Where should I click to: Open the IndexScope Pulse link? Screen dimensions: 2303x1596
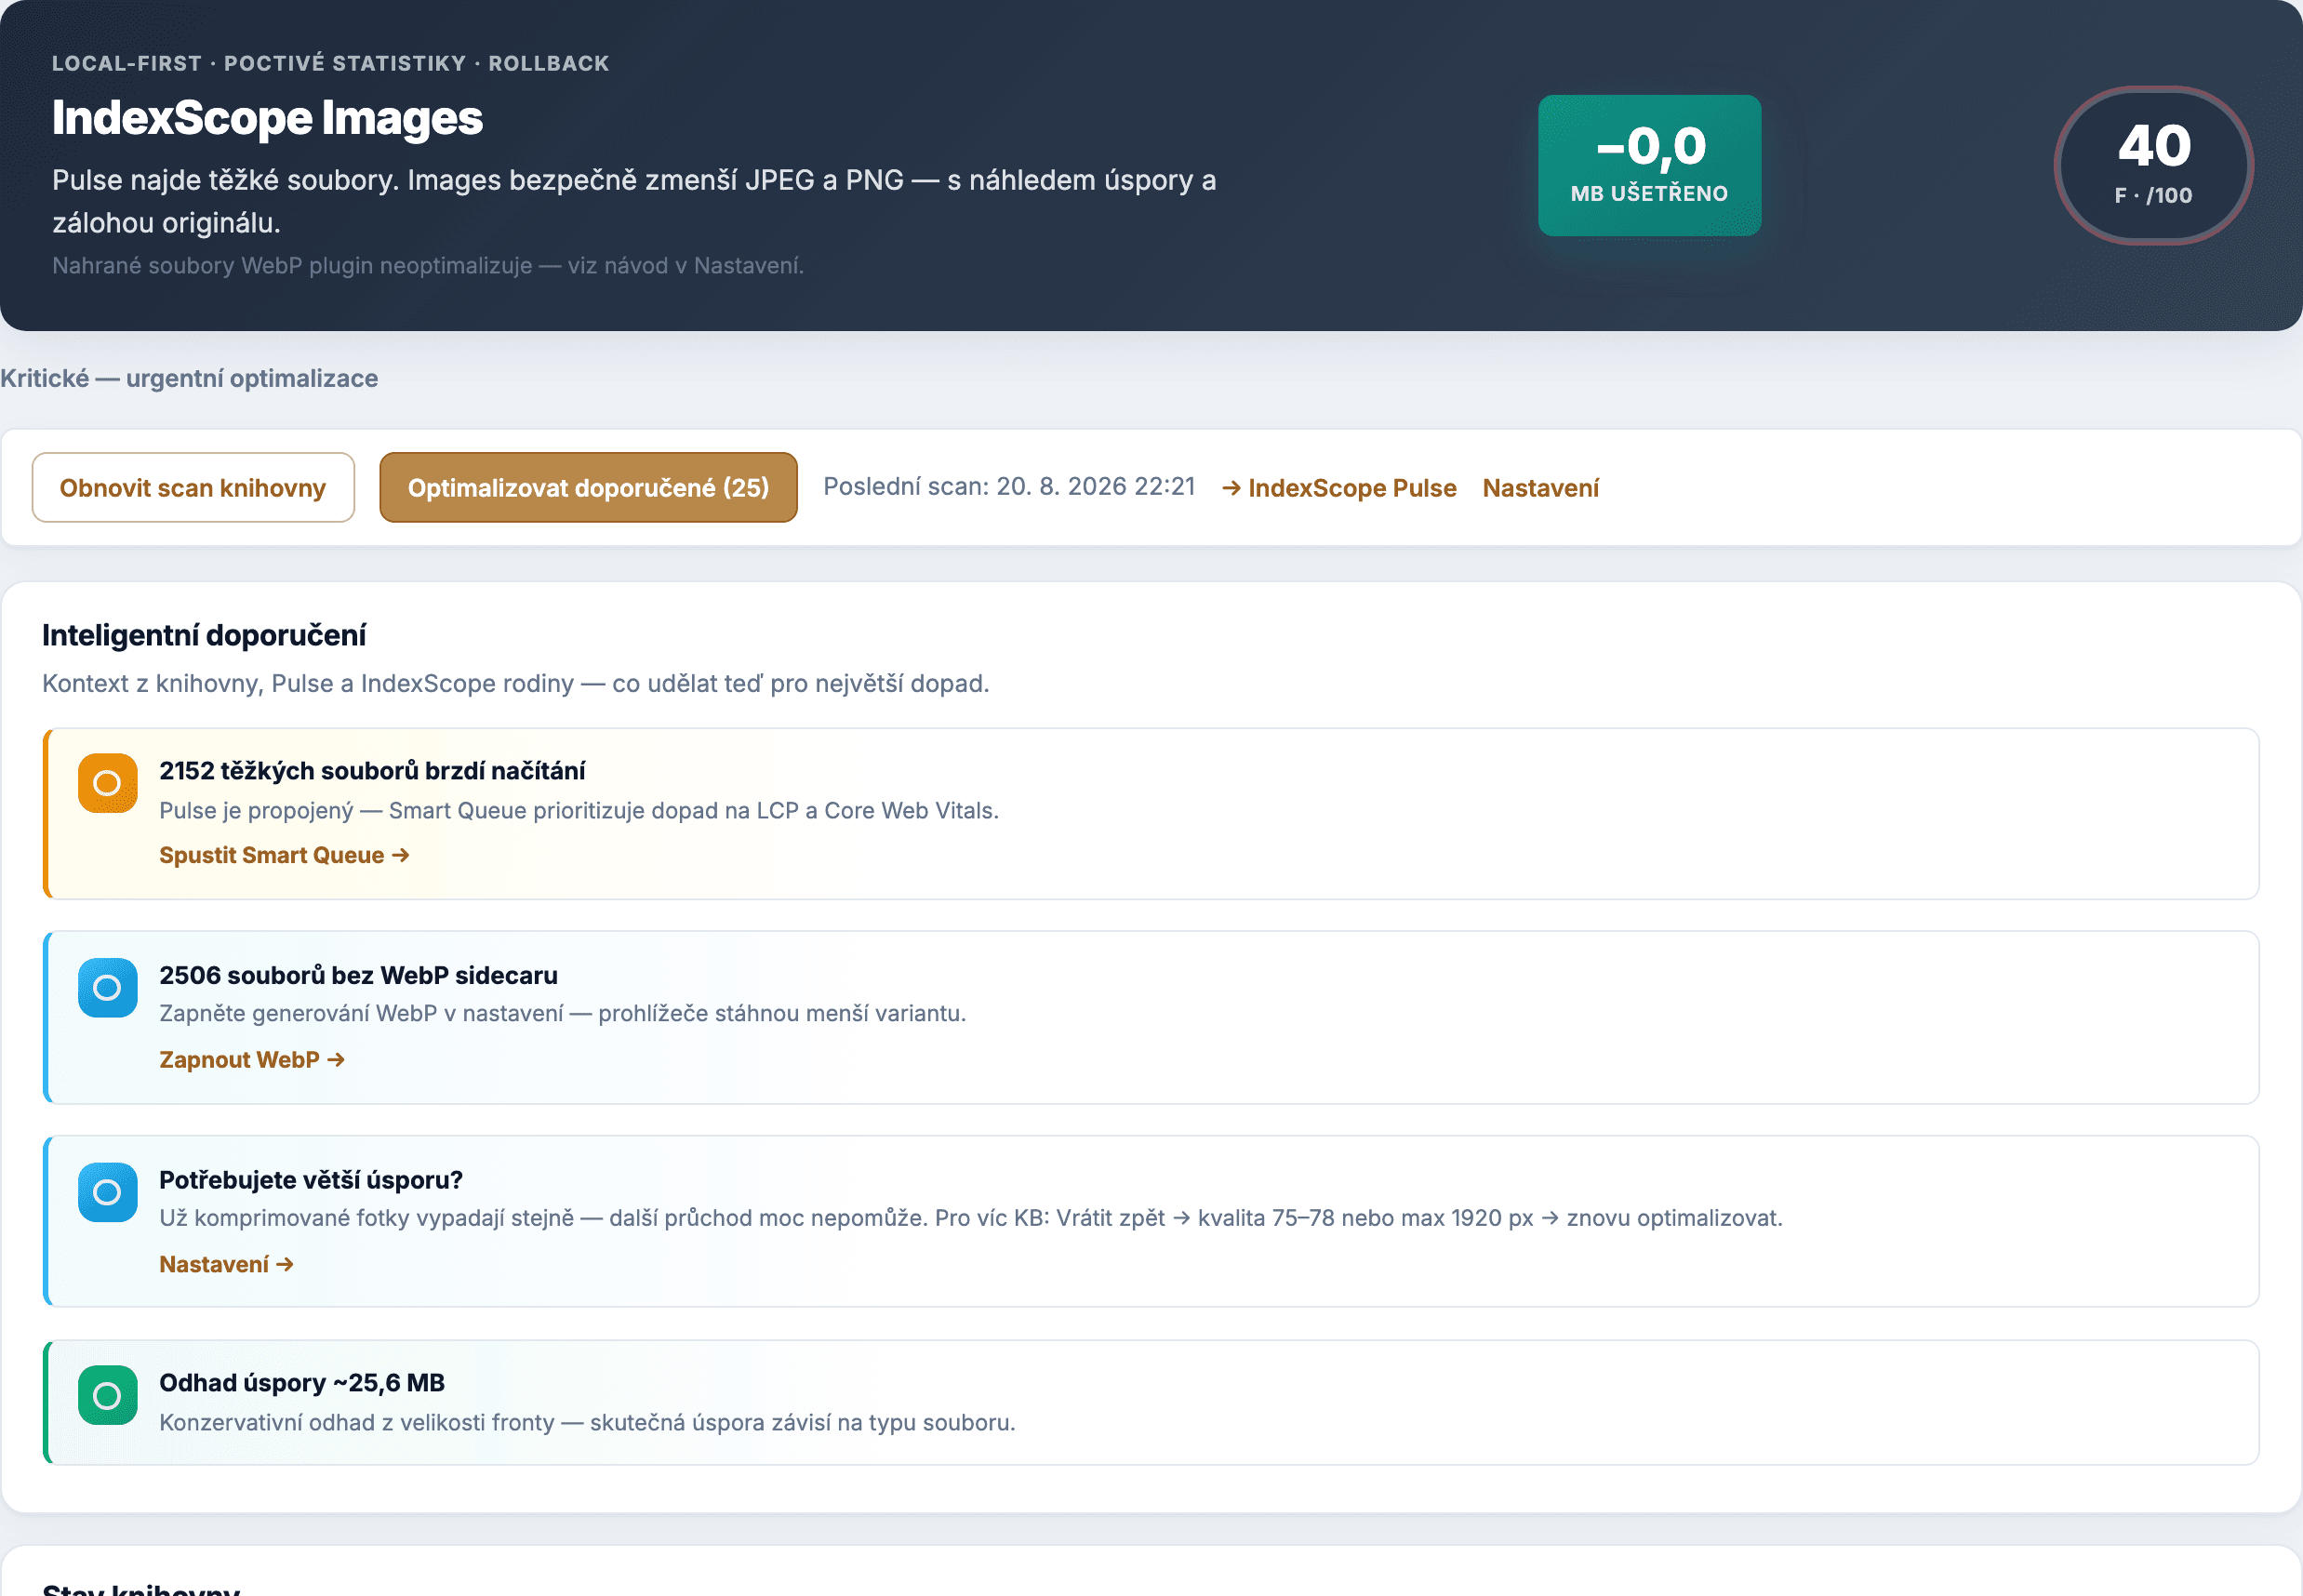[x=1339, y=488]
